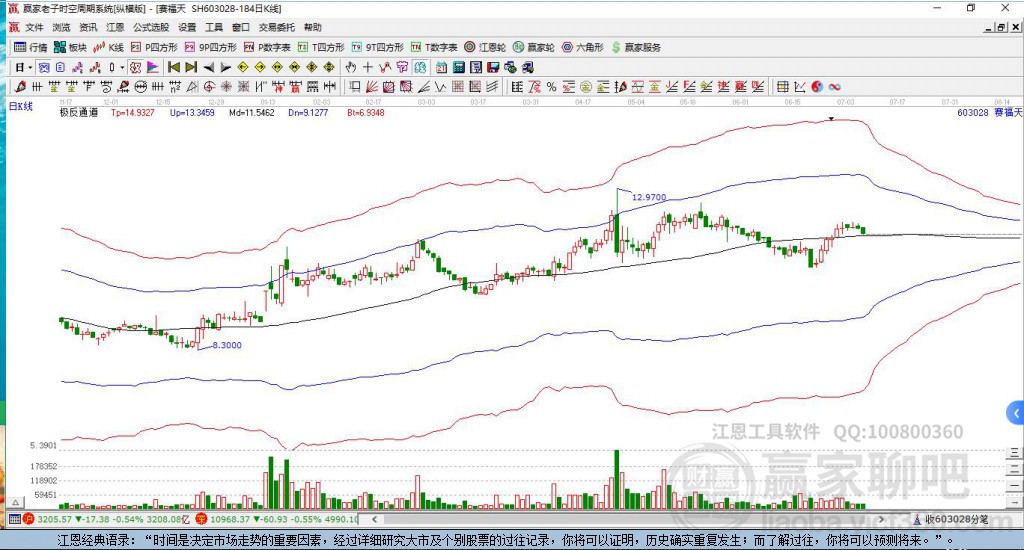Toggle the colored flag icon

[x=153, y=67]
